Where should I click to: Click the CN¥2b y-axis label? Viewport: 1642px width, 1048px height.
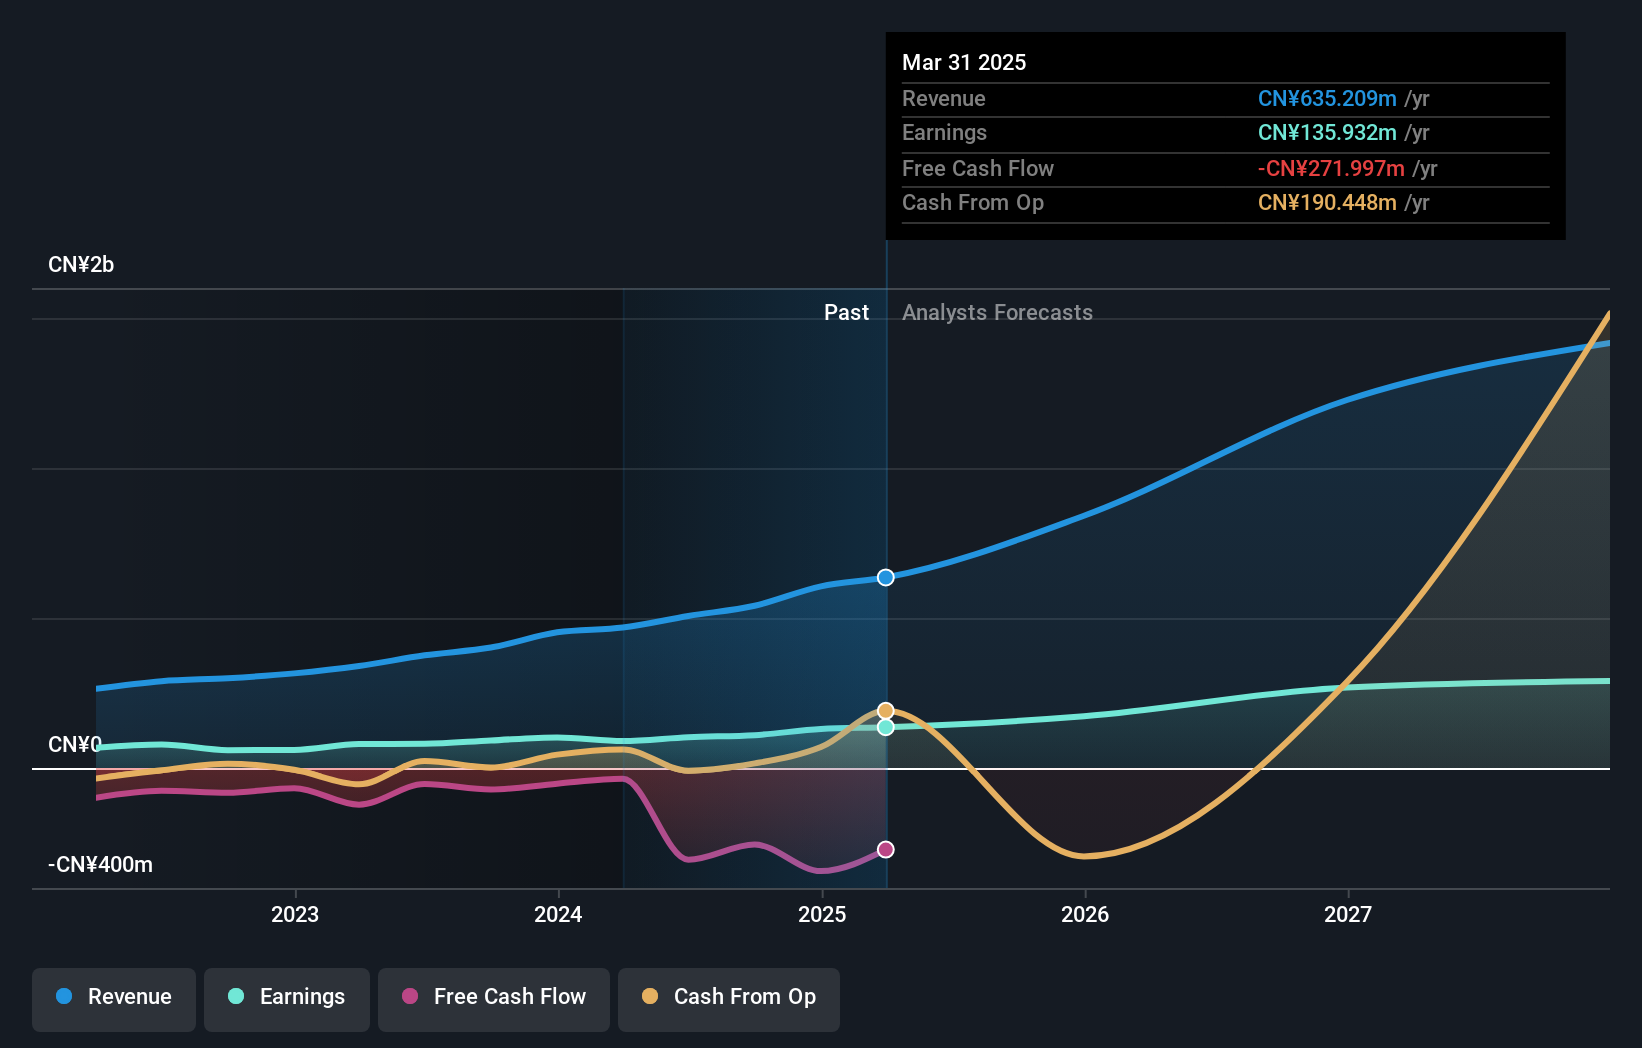point(81,265)
